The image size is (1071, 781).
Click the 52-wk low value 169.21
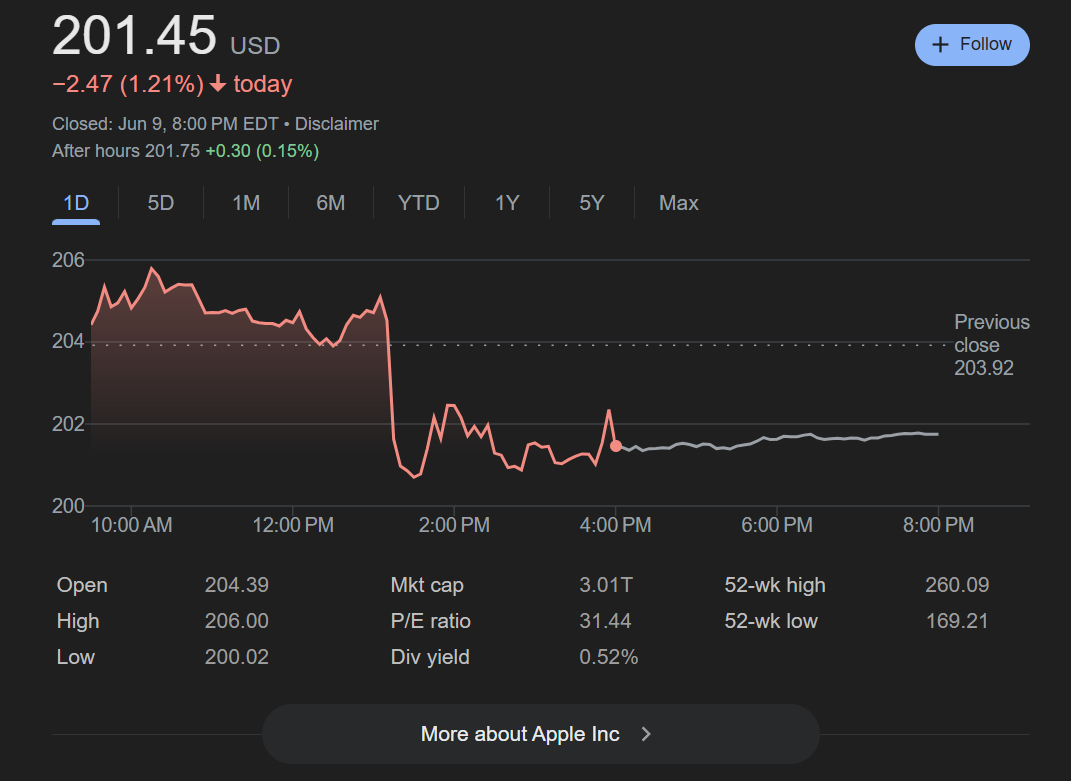click(x=957, y=621)
